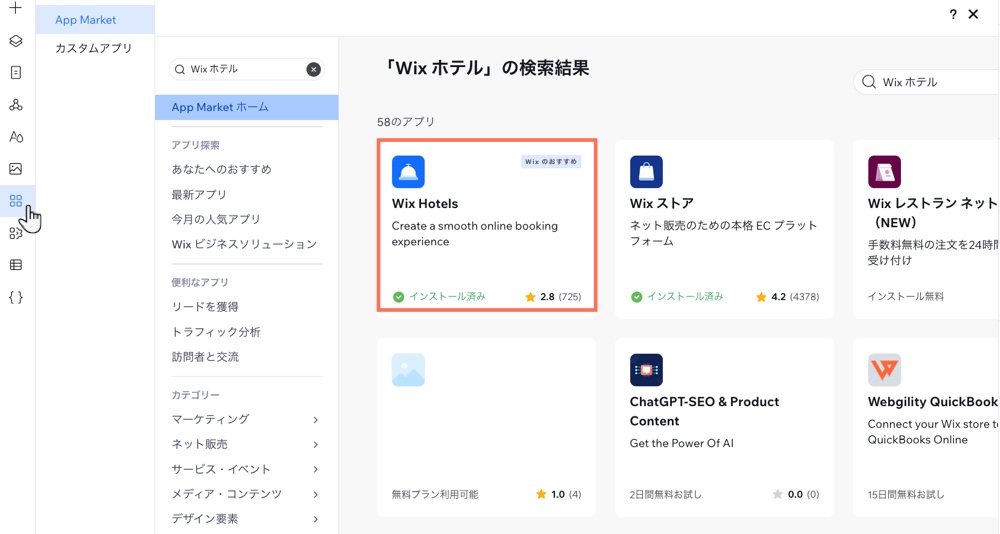Expand the メディア・コンテンツ category chevron
The width and height of the screenshot is (1000, 534).
316,494
